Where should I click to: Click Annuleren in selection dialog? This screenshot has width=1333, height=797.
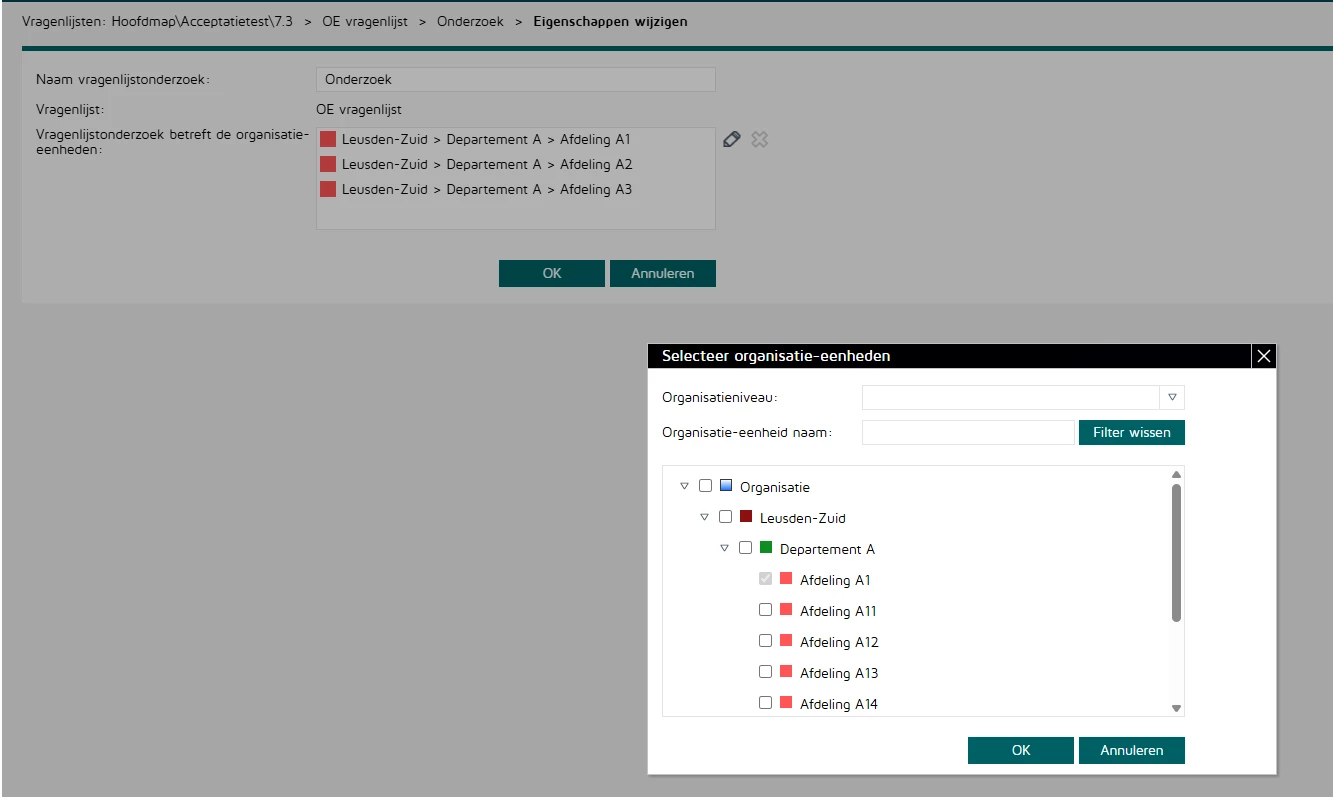(x=1132, y=750)
